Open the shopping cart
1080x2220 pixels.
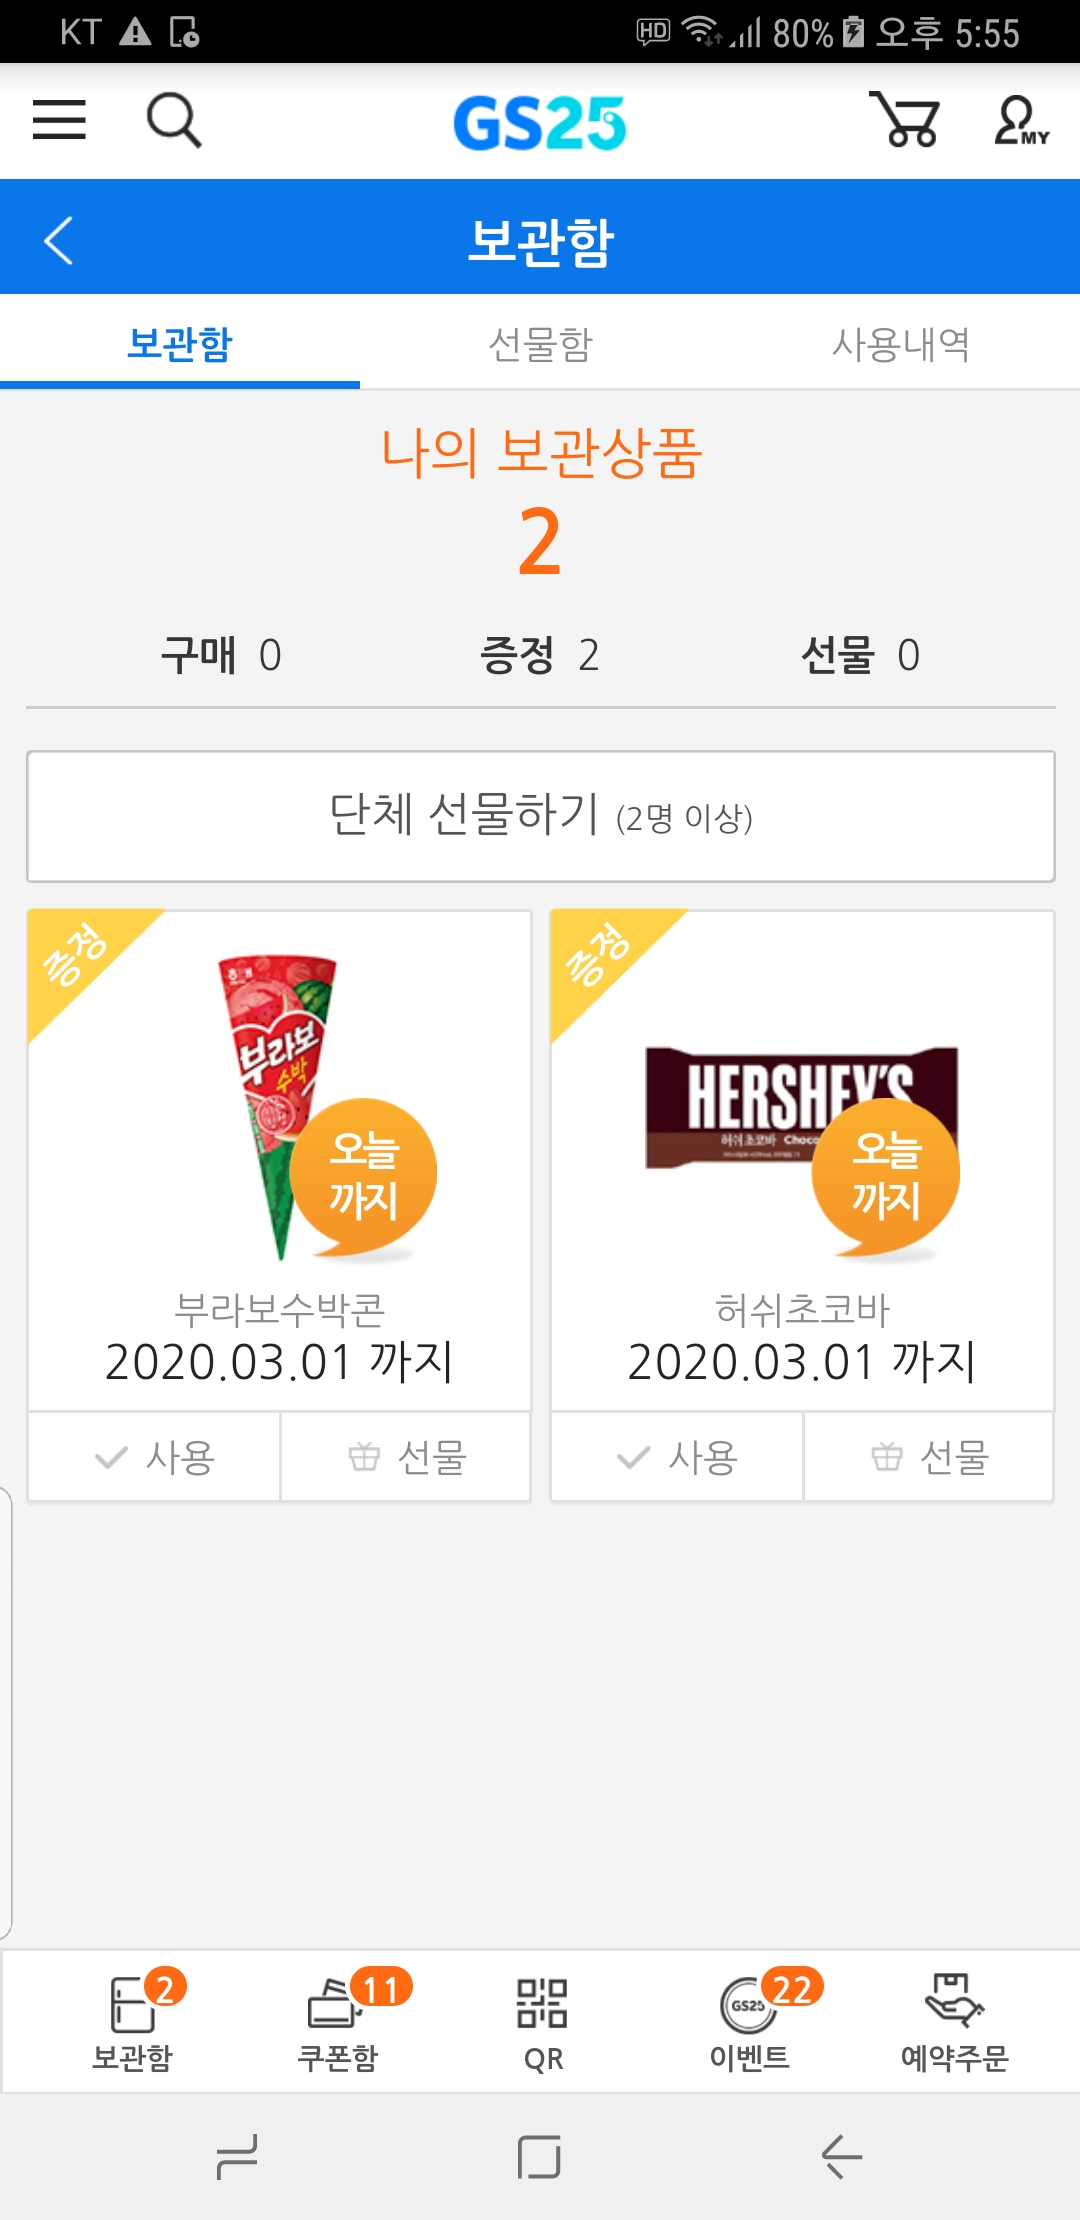905,120
